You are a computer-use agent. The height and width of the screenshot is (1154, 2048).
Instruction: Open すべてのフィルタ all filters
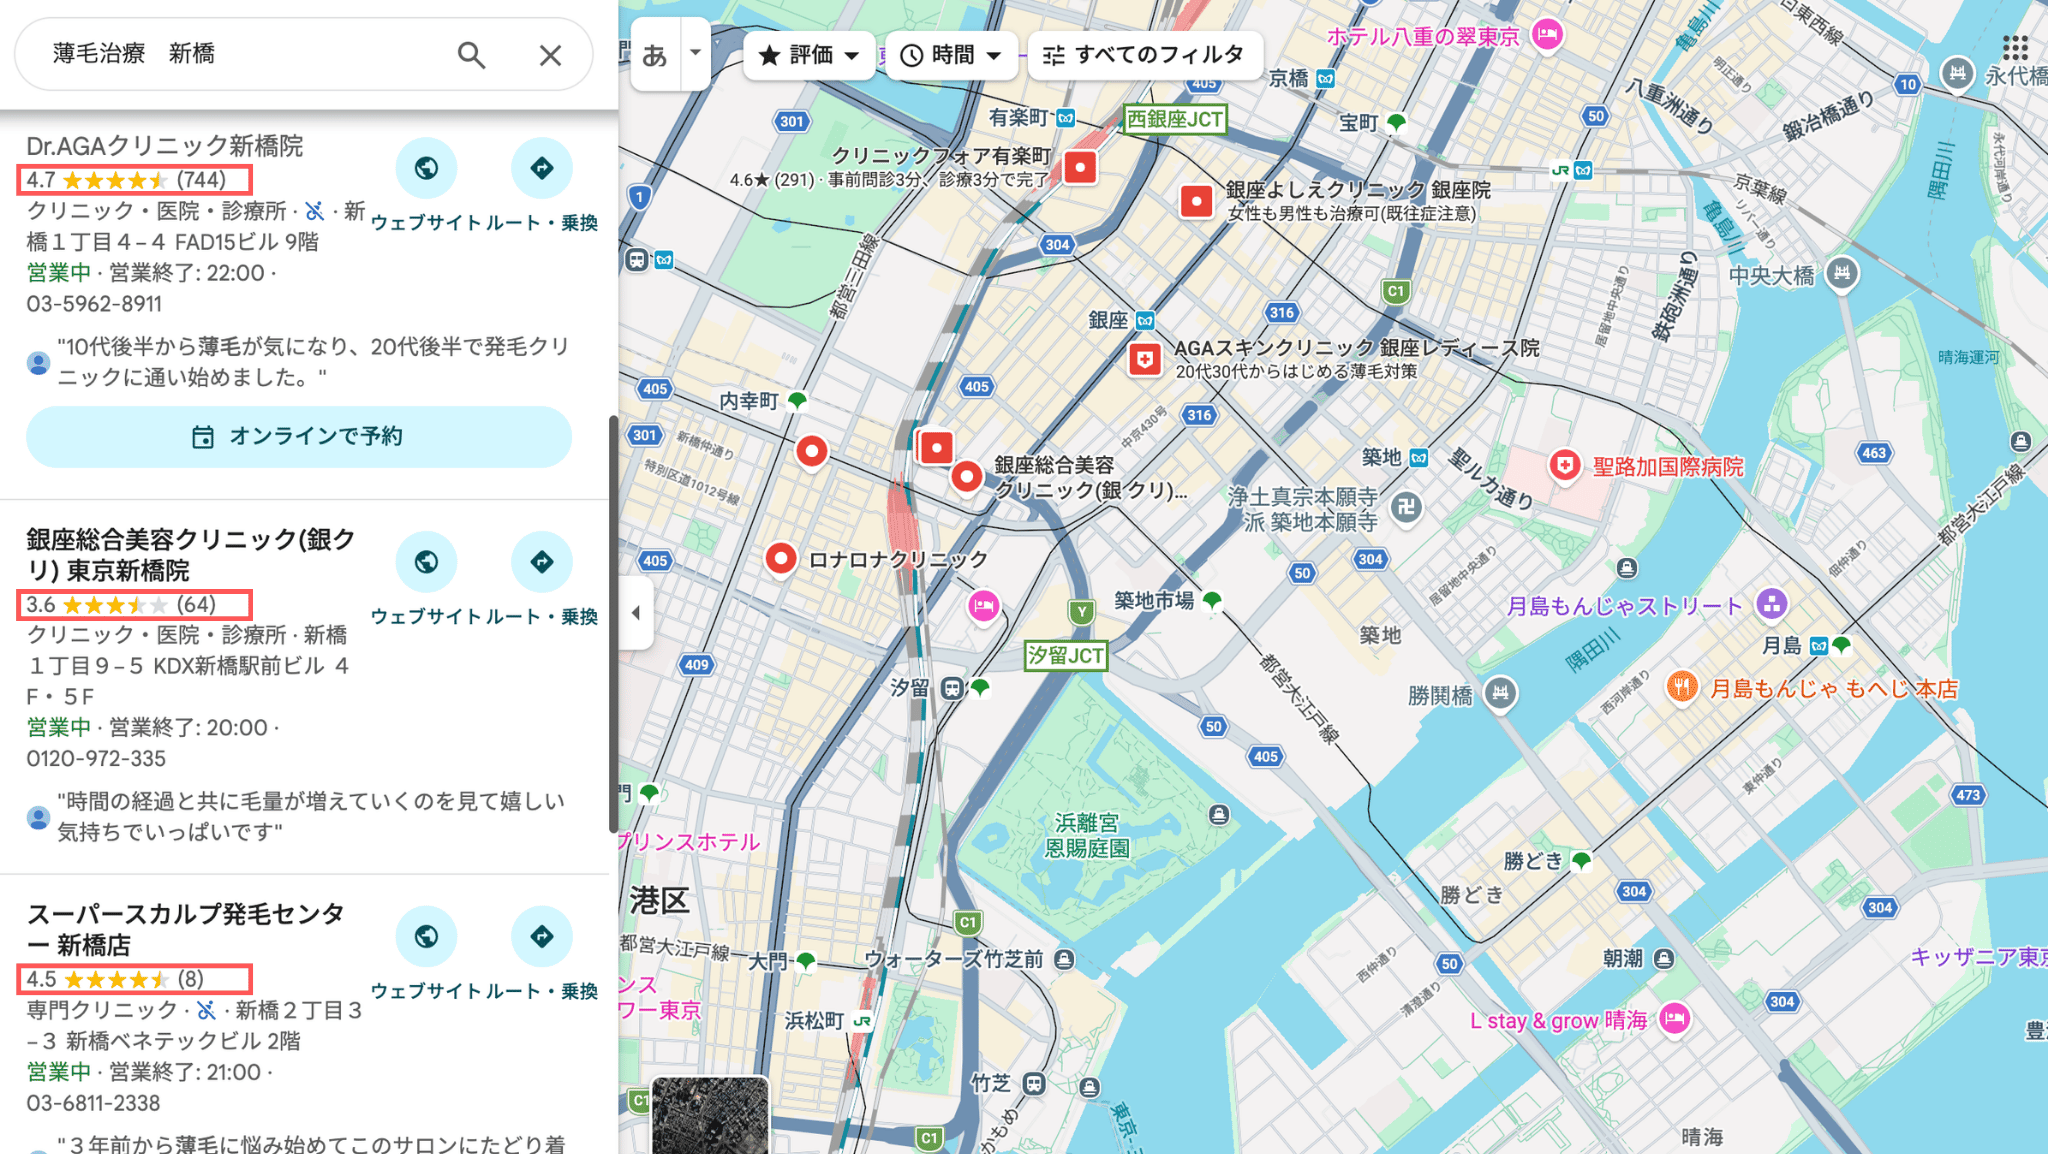[x=1145, y=55]
